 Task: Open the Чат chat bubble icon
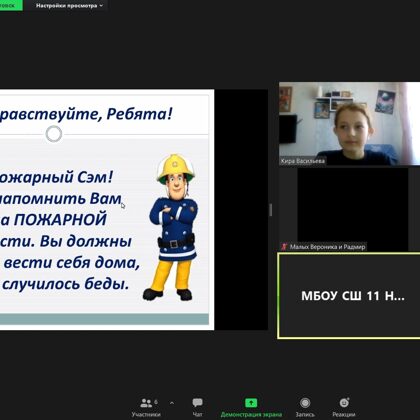(x=197, y=403)
